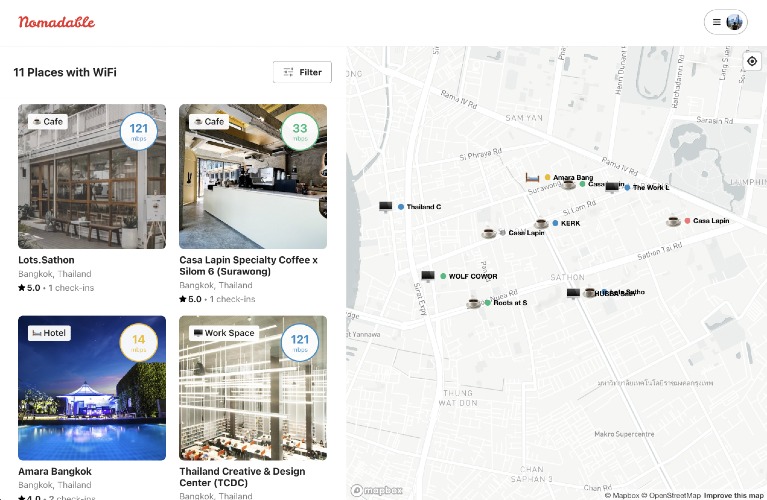Click the Hotel tag on Amara Bangkok card
This screenshot has height=500, width=767.
(x=49, y=333)
